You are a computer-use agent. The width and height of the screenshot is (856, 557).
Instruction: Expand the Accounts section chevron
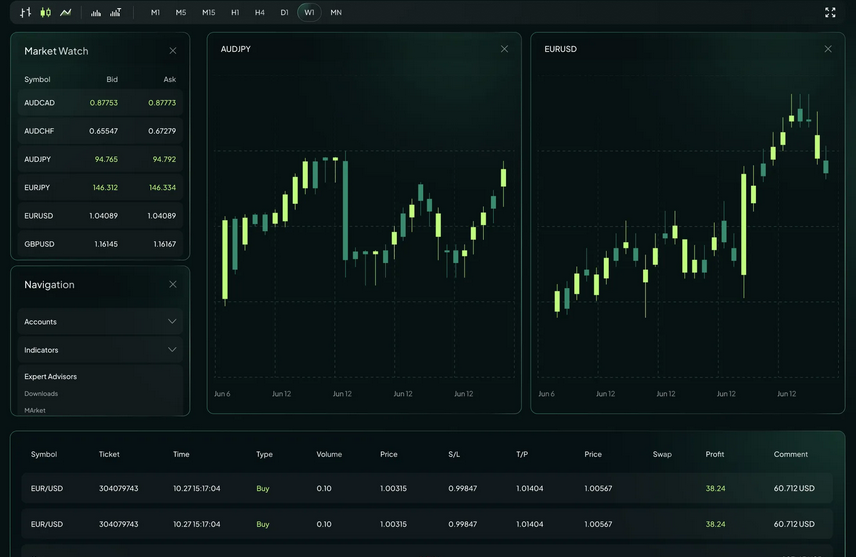[172, 322]
